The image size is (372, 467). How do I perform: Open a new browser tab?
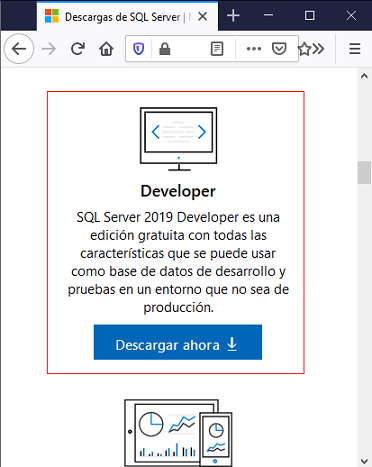coord(233,16)
